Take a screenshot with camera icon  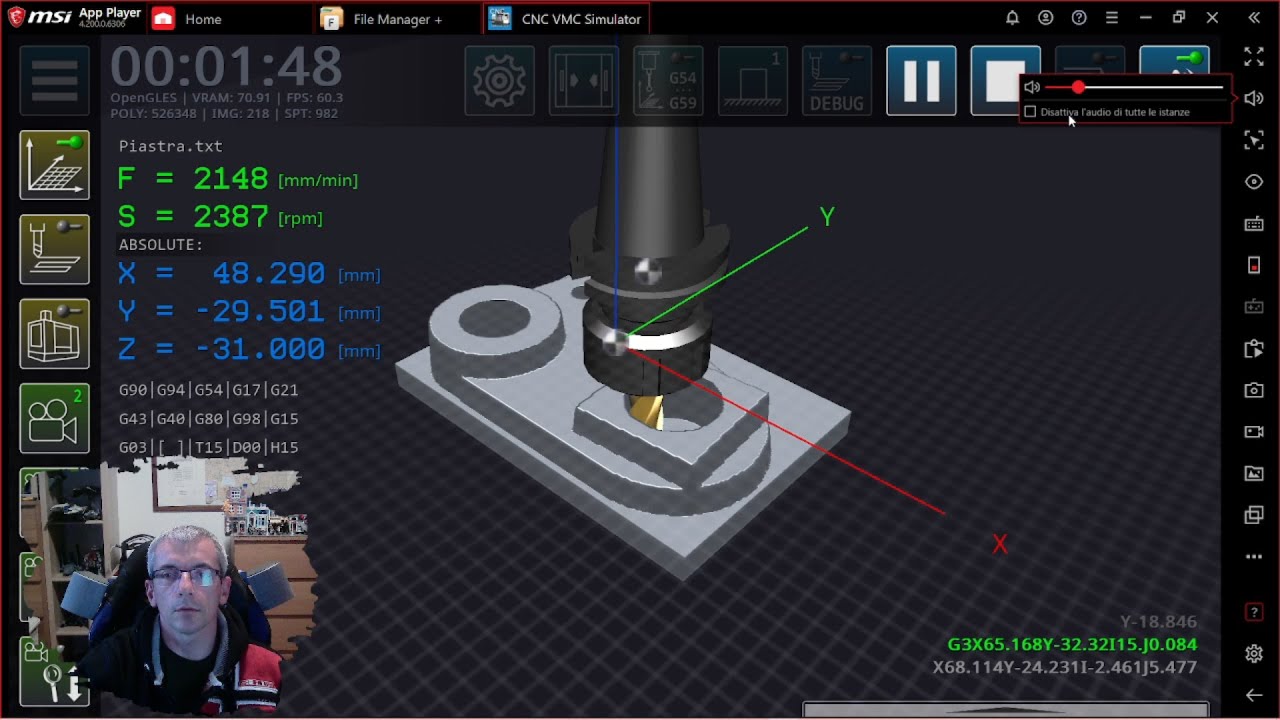pyautogui.click(x=1254, y=390)
